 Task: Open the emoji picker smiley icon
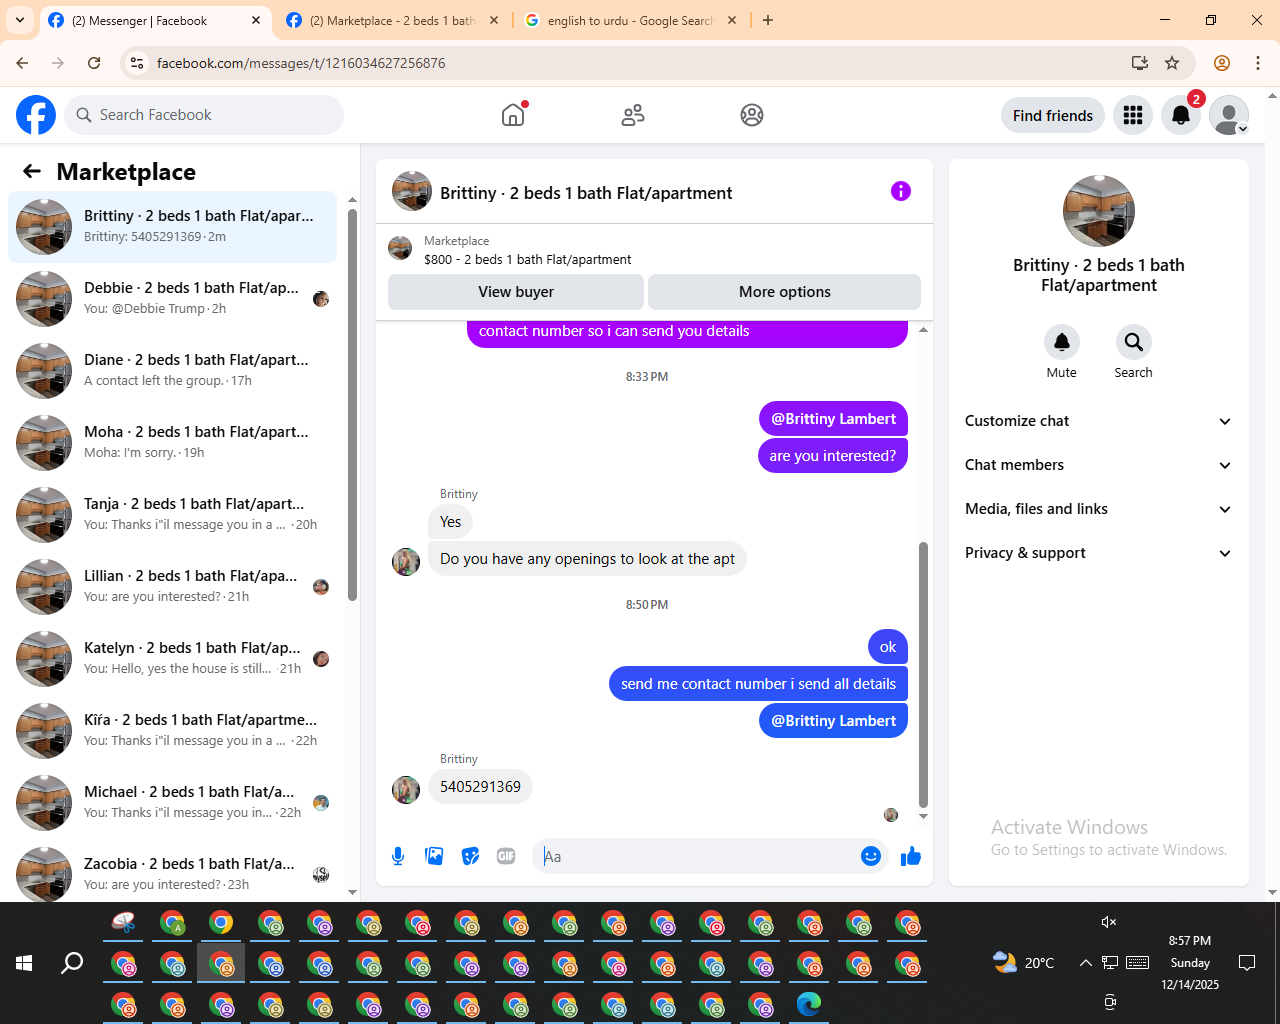[x=871, y=856]
